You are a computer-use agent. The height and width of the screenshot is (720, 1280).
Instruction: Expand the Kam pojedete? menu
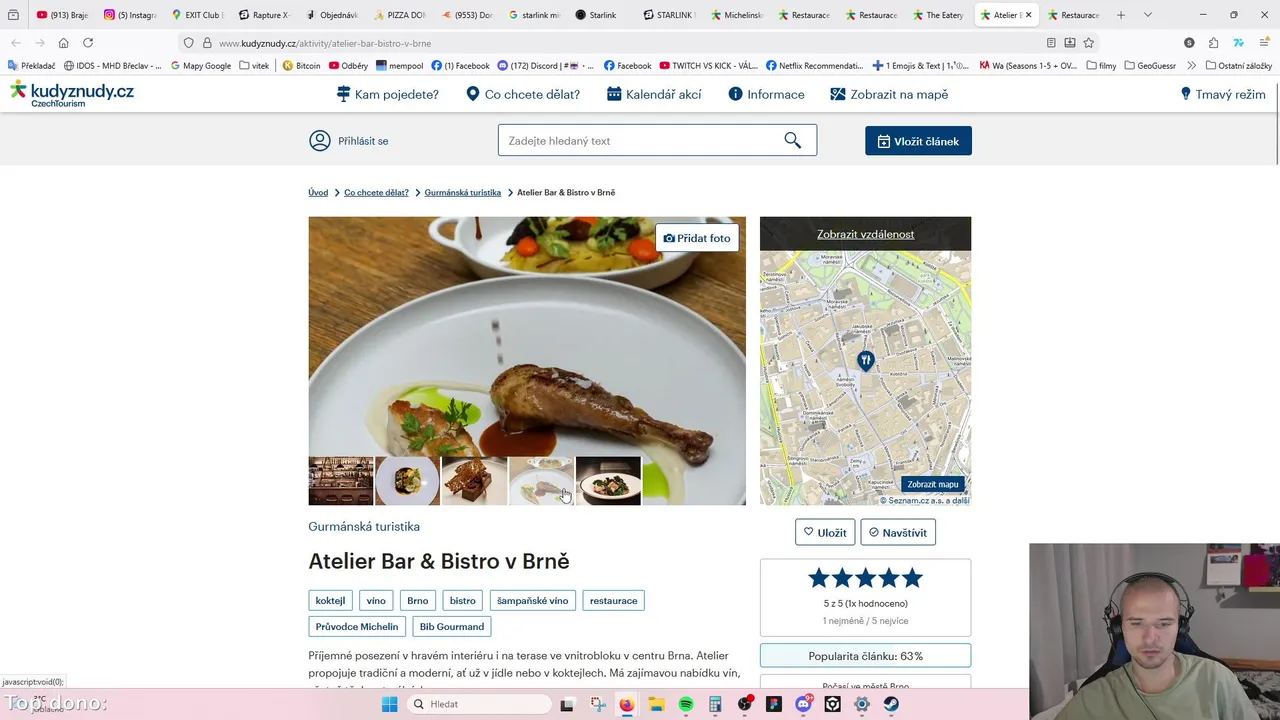click(x=388, y=94)
